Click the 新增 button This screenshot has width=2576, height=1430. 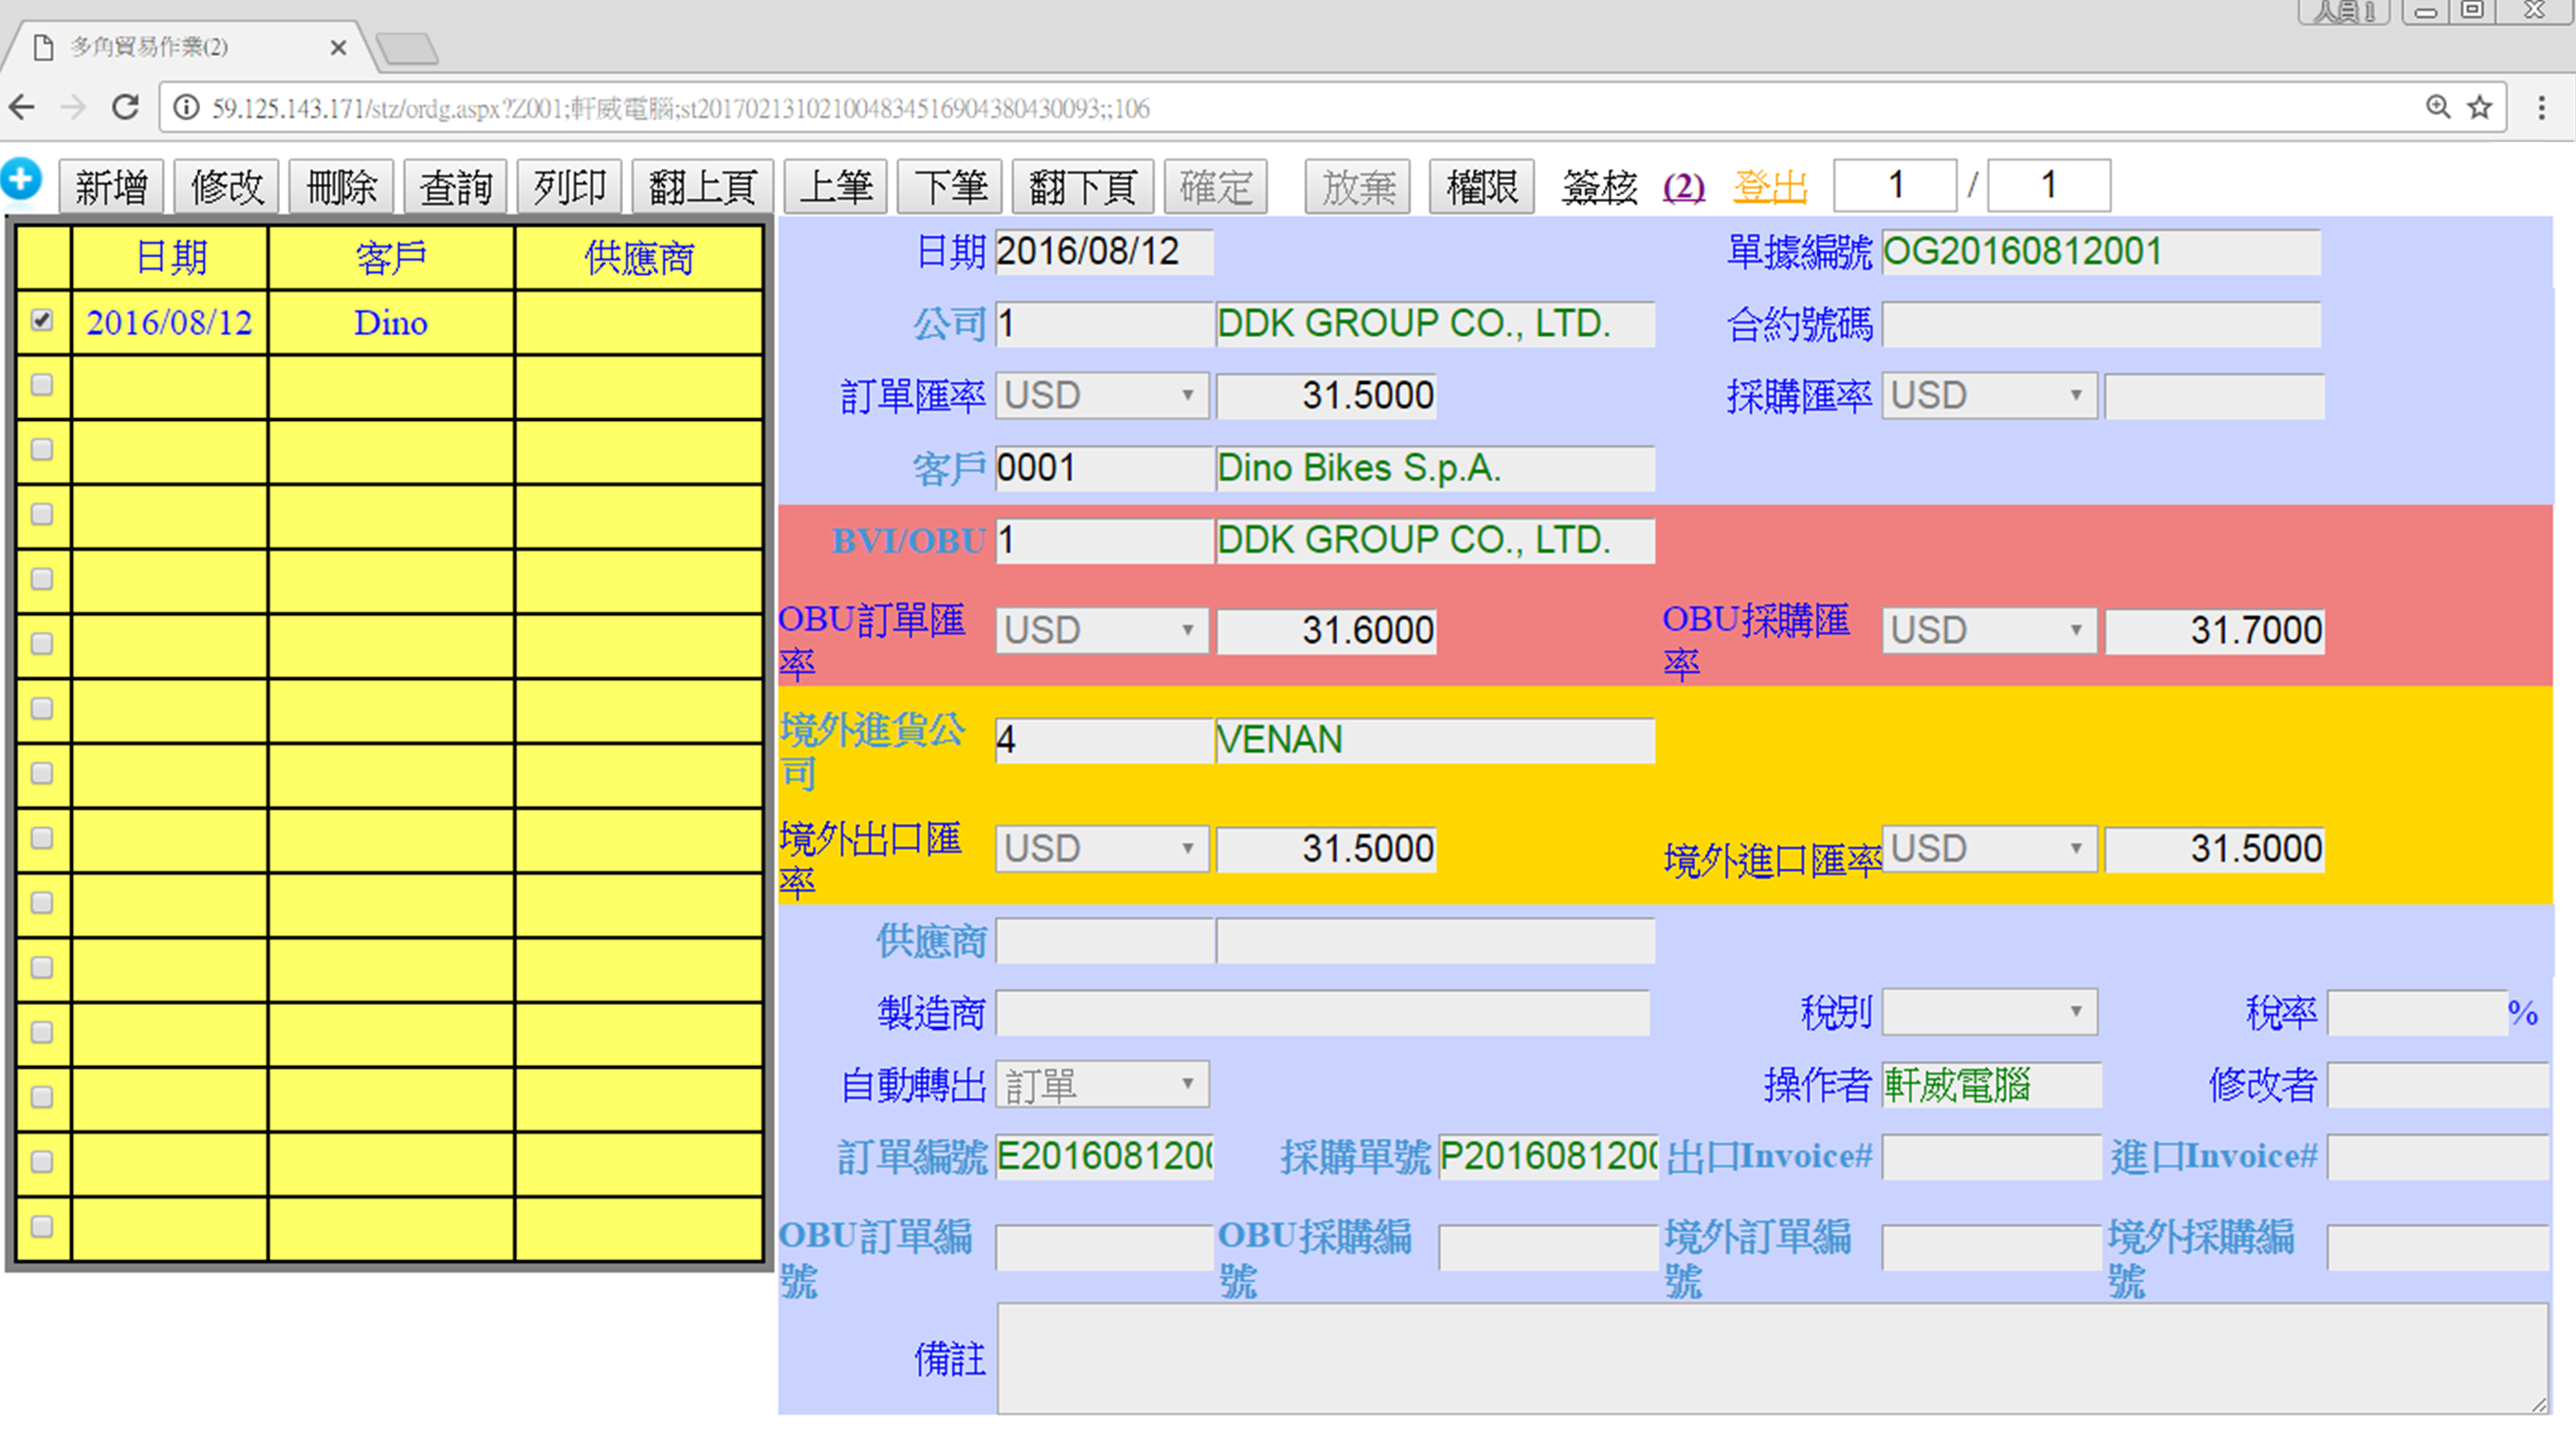(x=111, y=187)
